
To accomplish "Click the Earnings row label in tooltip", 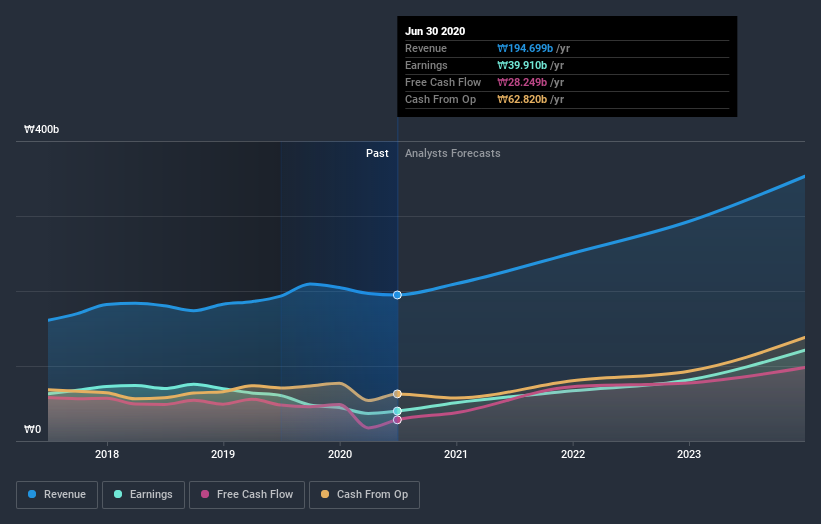I will click(x=426, y=65).
